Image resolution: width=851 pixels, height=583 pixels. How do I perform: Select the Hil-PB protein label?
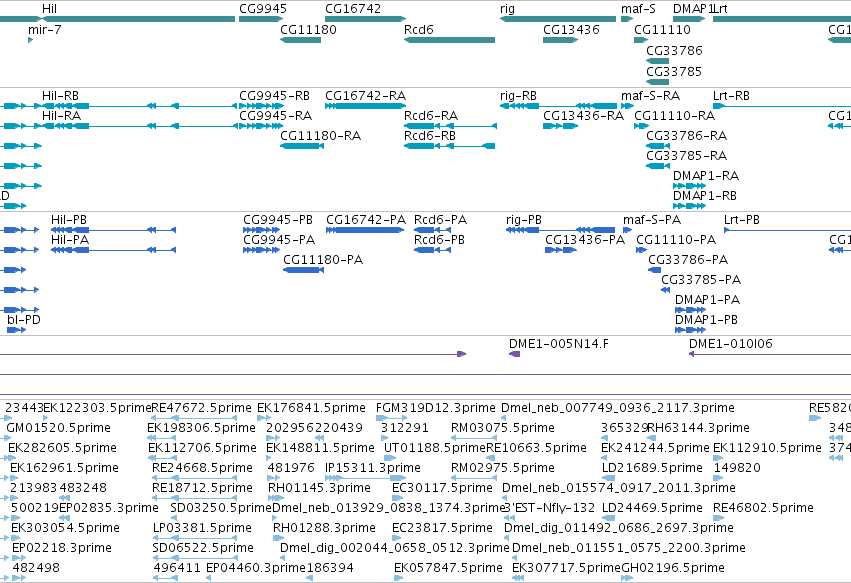pyautogui.click(x=68, y=220)
